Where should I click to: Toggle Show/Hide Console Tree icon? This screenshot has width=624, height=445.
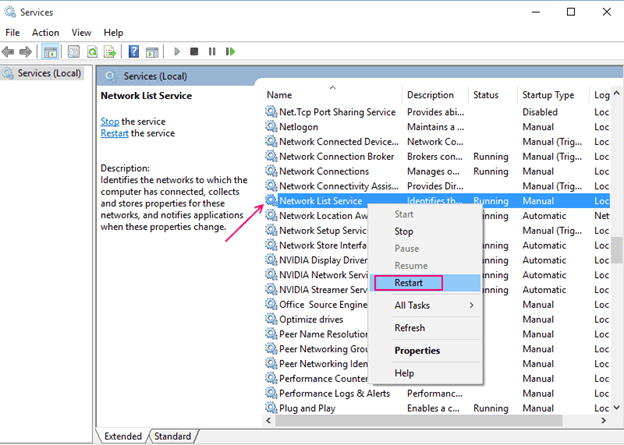click(x=50, y=52)
